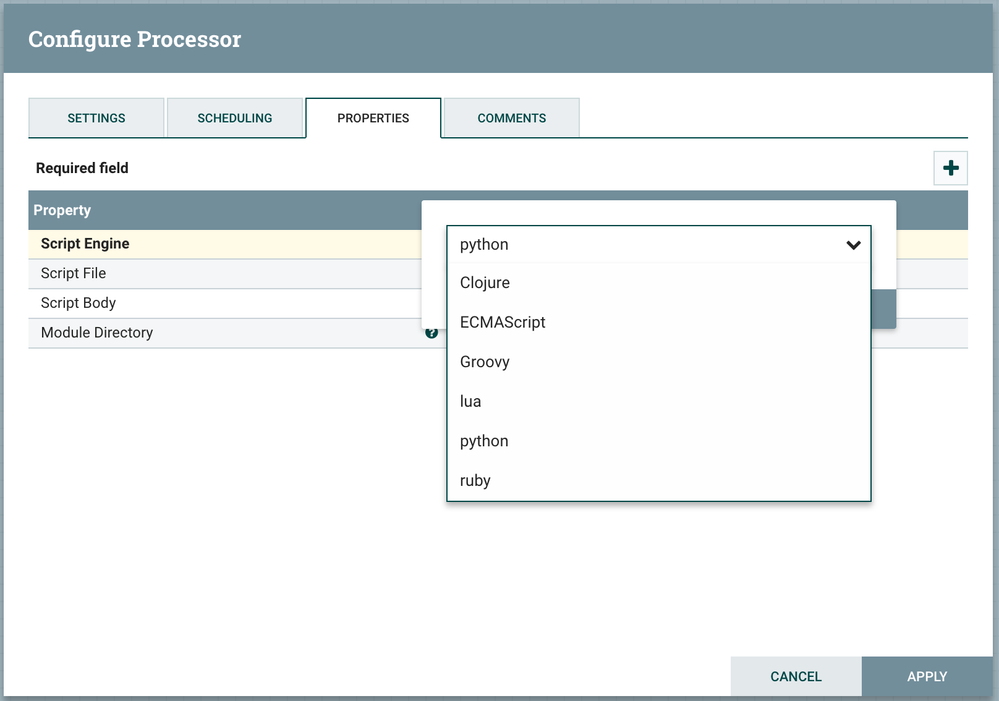999x701 pixels.
Task: Select ruby from script engine options
Action: click(x=476, y=480)
